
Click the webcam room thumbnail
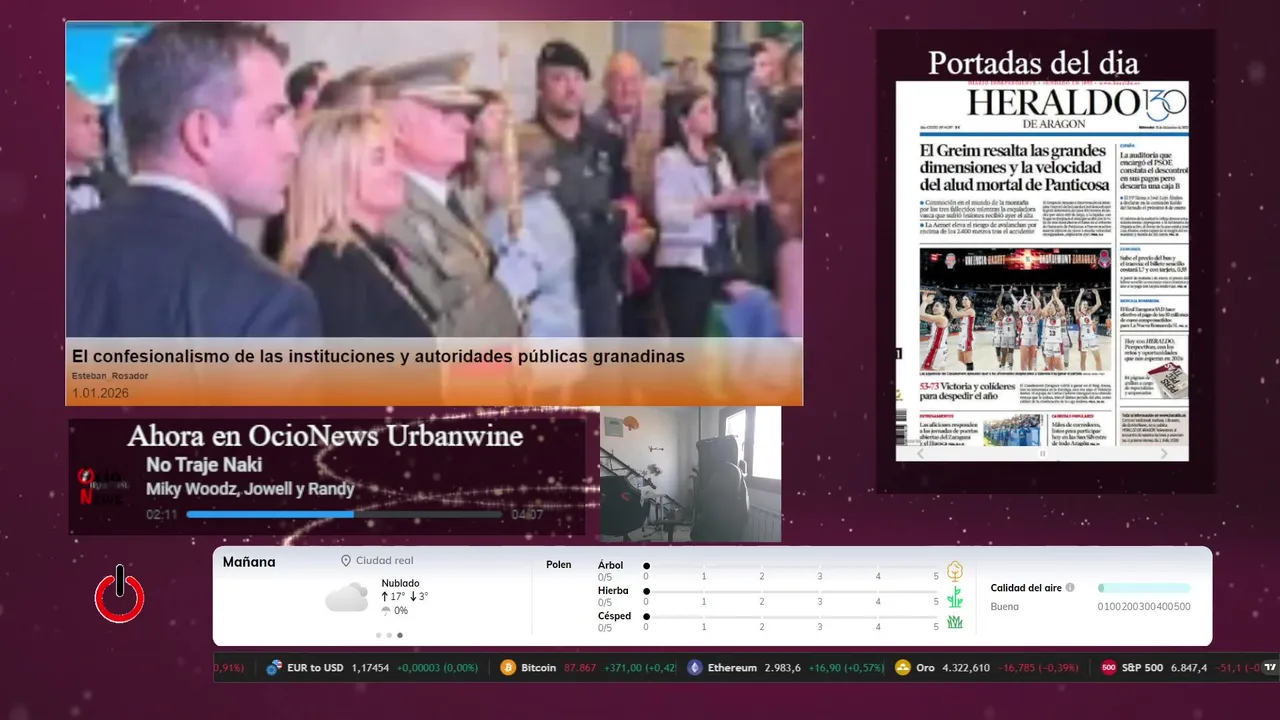pos(690,474)
